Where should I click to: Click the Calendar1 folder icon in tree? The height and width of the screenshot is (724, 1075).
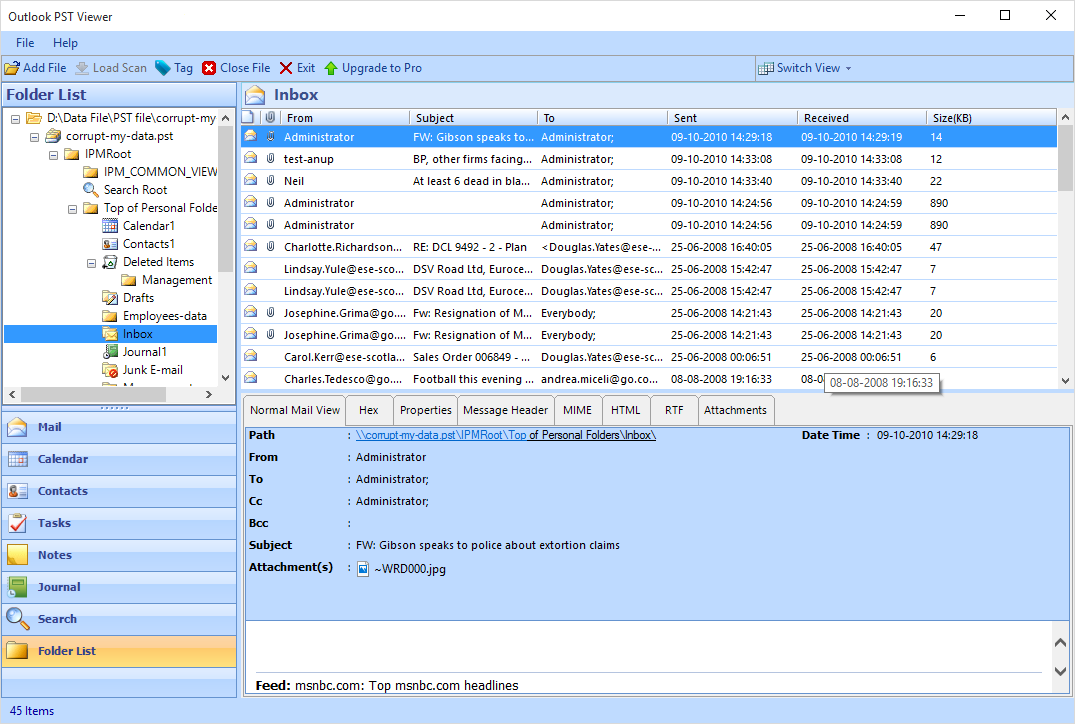click(110, 226)
